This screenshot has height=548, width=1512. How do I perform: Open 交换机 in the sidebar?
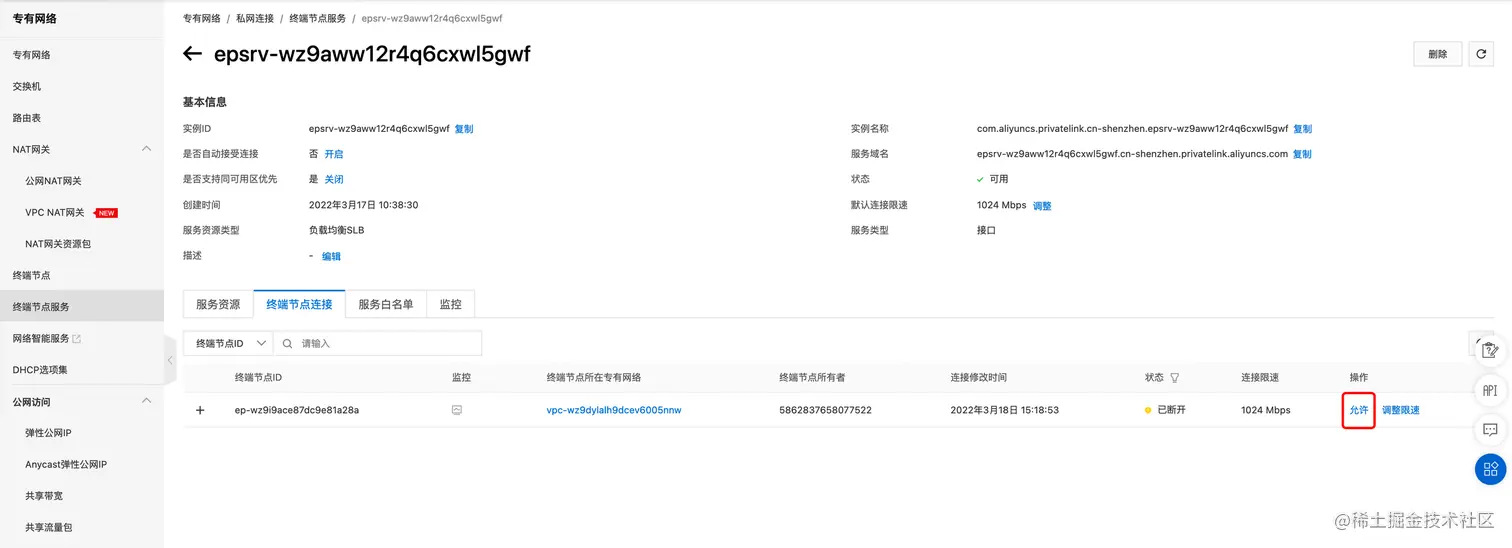click(x=27, y=86)
